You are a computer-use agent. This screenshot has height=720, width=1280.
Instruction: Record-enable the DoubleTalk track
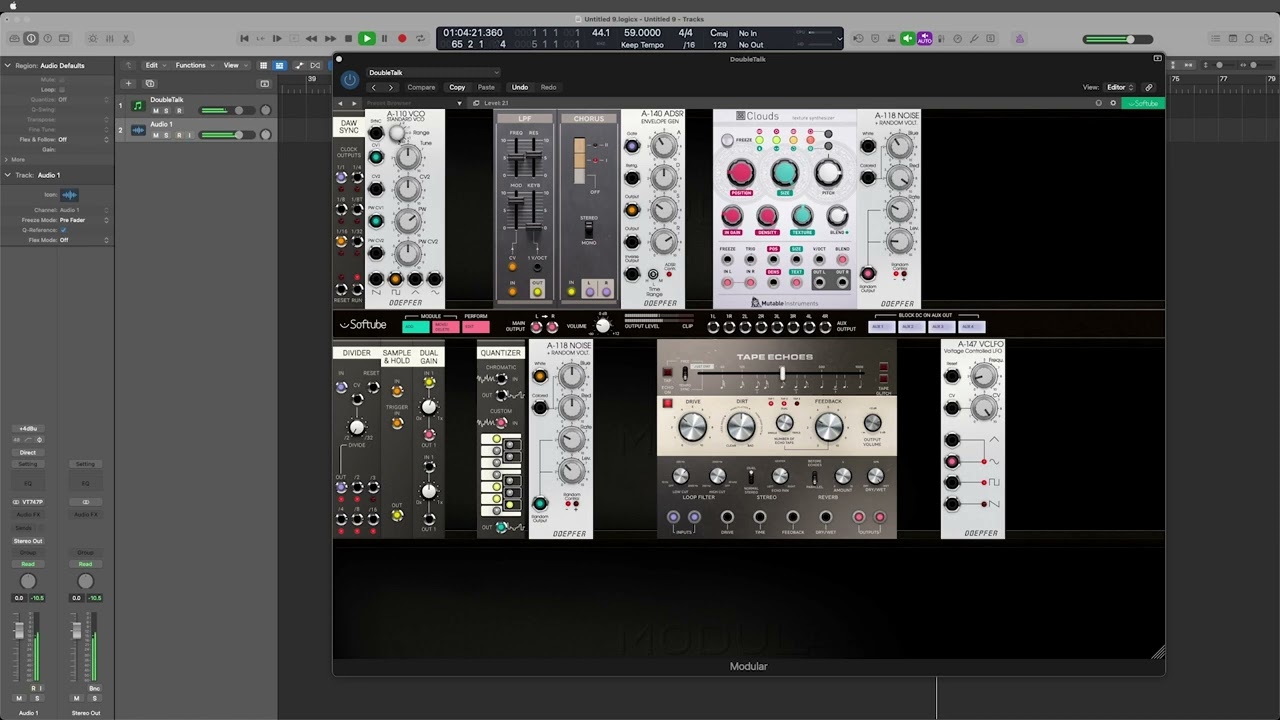(179, 111)
